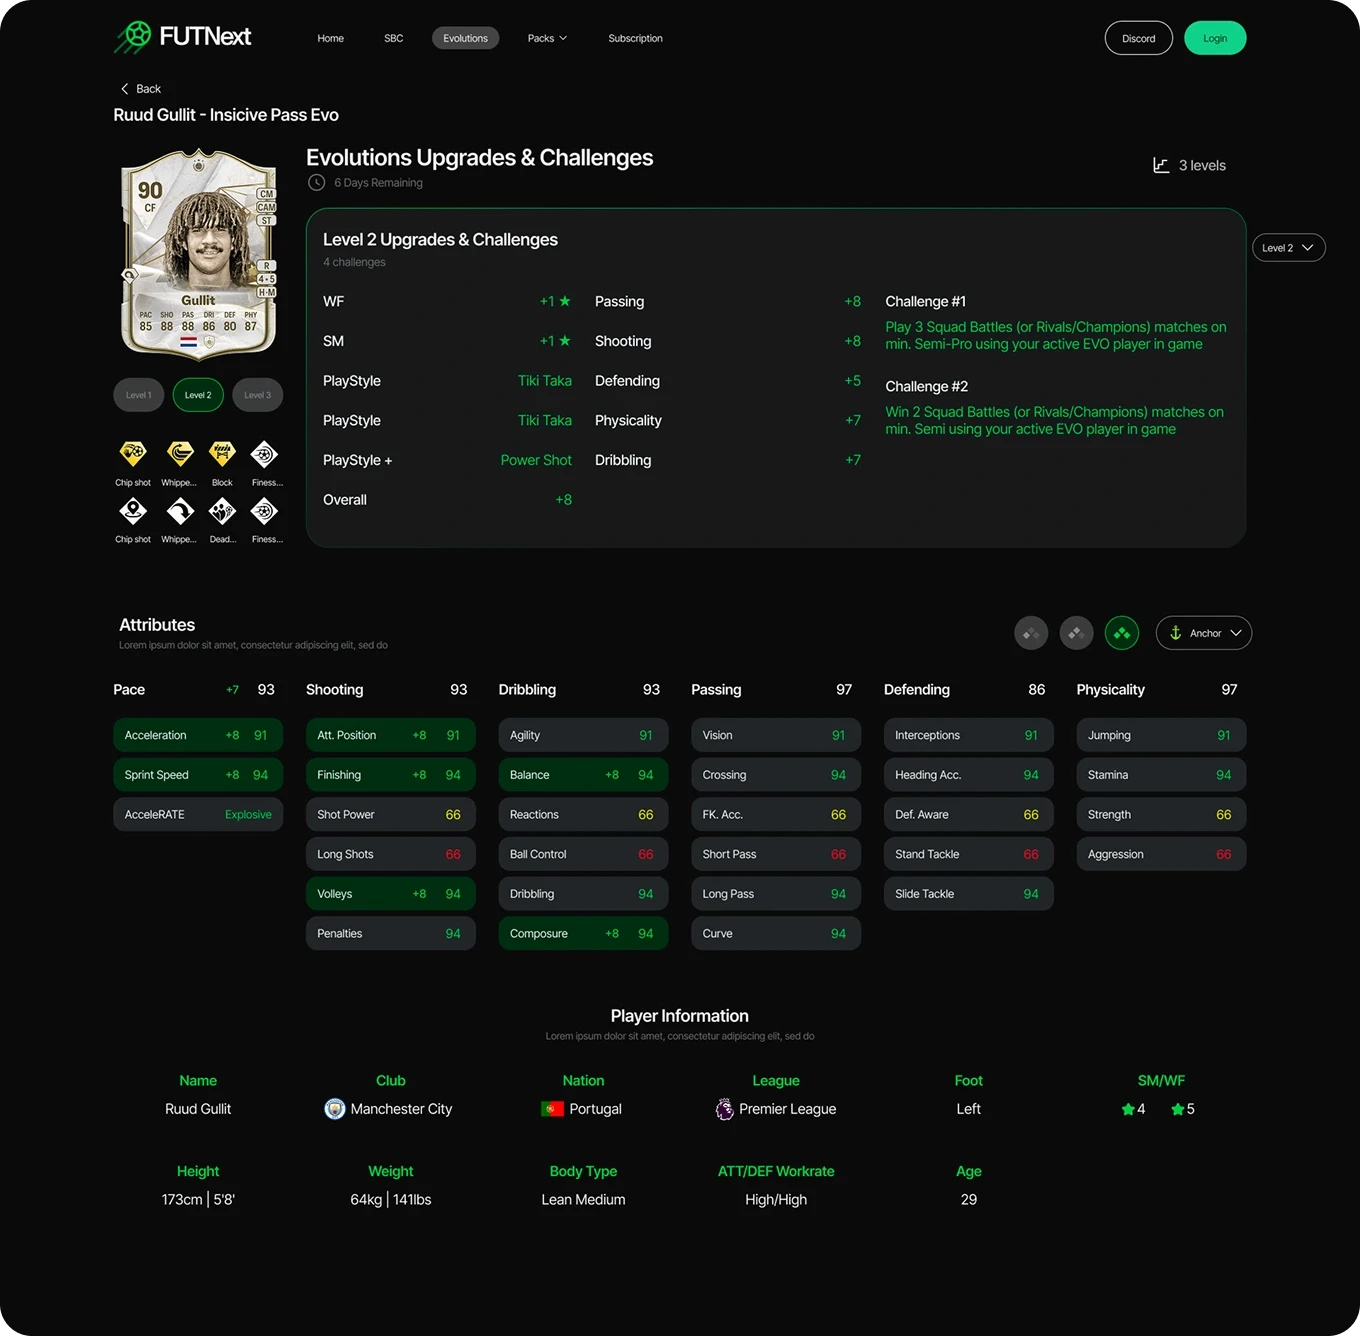
Task: Click the Aggression attribute row
Action: [1161, 854]
